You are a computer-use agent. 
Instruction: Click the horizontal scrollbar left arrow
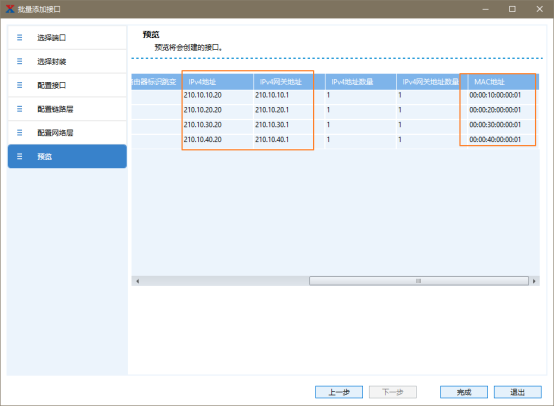tap(137, 281)
